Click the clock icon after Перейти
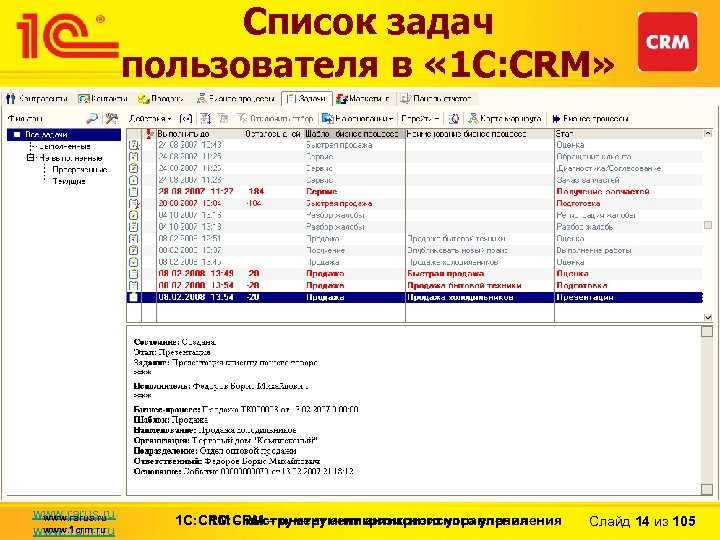This screenshot has height=540, width=720. (x=454, y=119)
